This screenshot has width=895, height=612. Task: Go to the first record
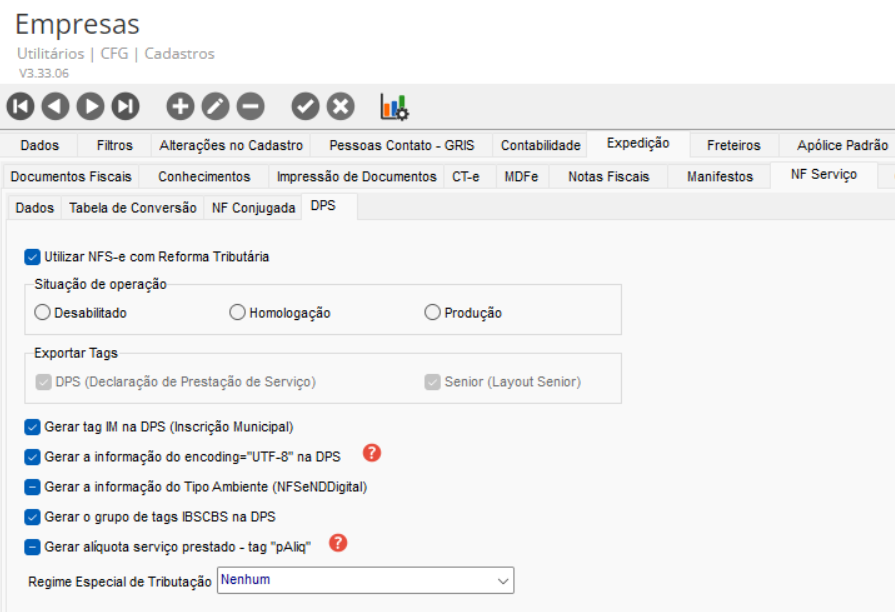coord(21,106)
